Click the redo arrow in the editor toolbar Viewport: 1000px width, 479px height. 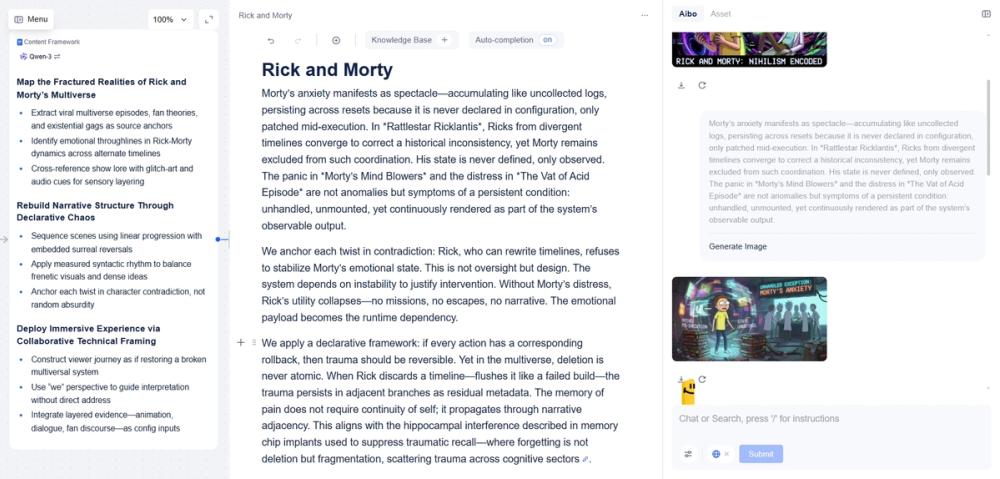click(x=298, y=40)
